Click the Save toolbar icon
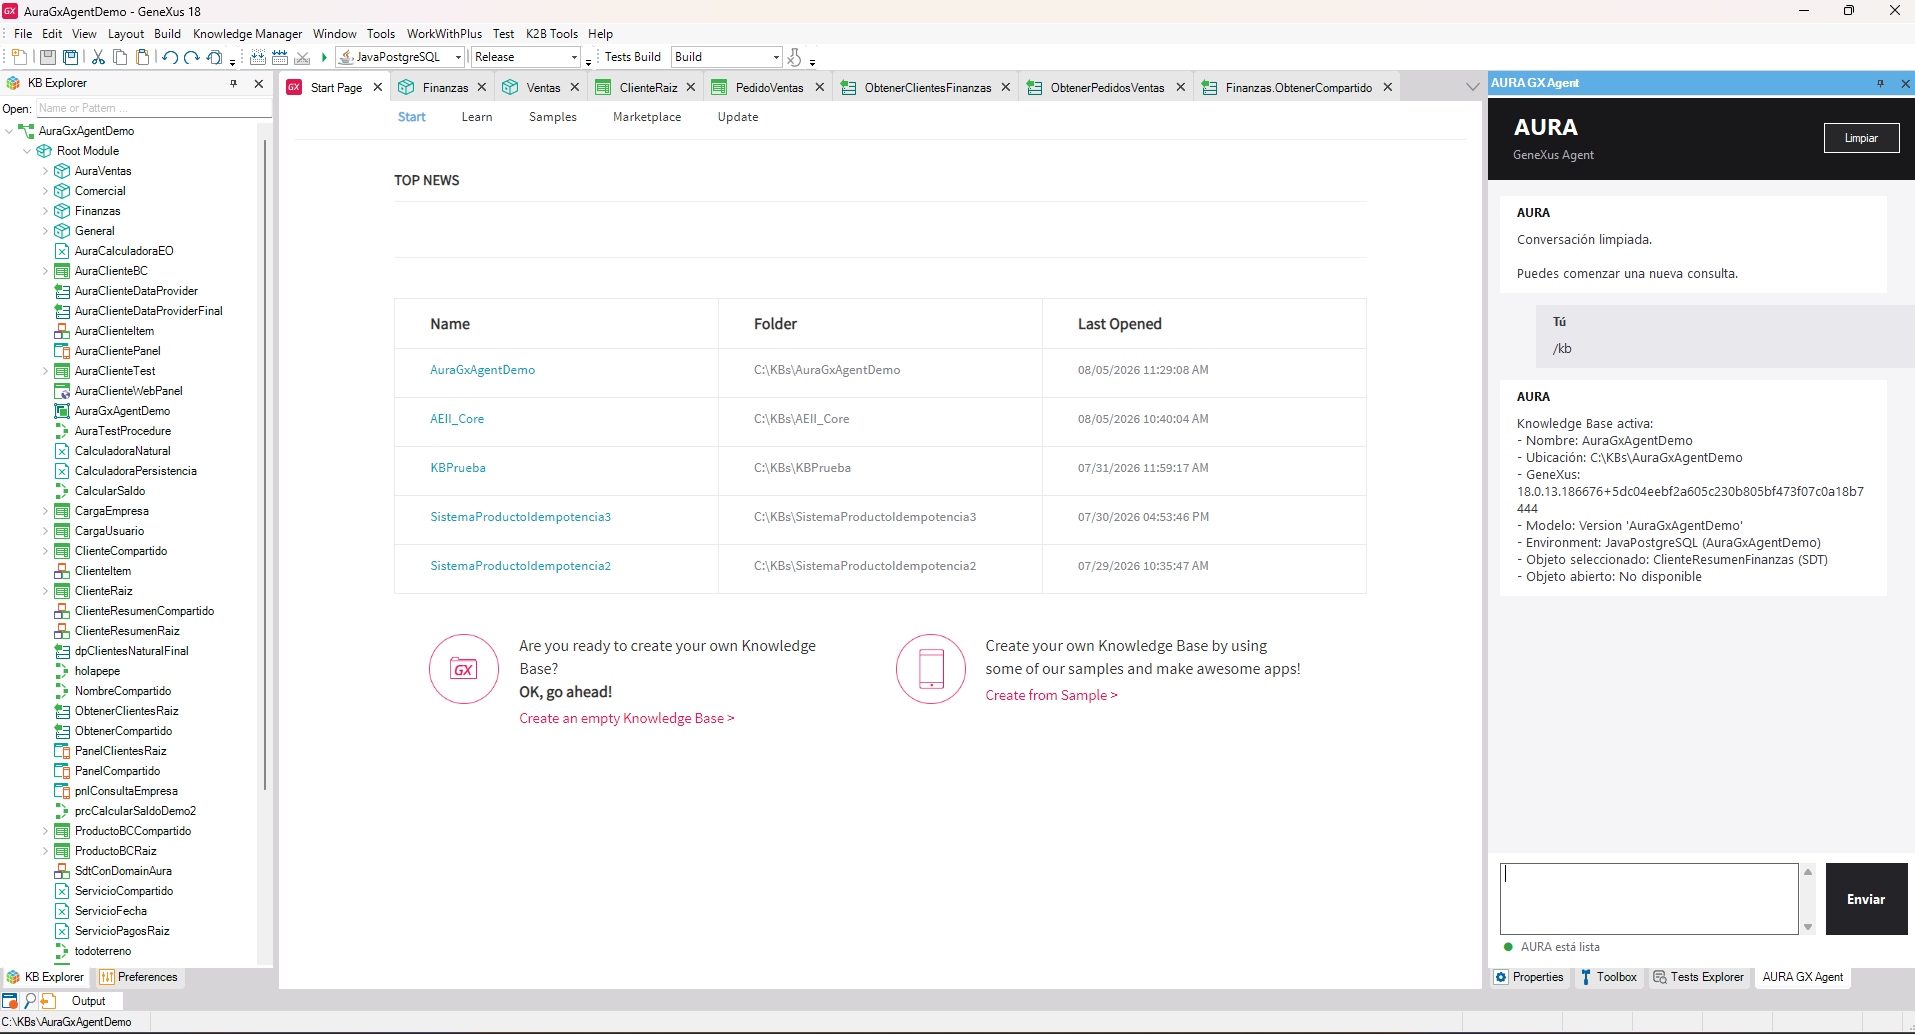 tap(48, 57)
